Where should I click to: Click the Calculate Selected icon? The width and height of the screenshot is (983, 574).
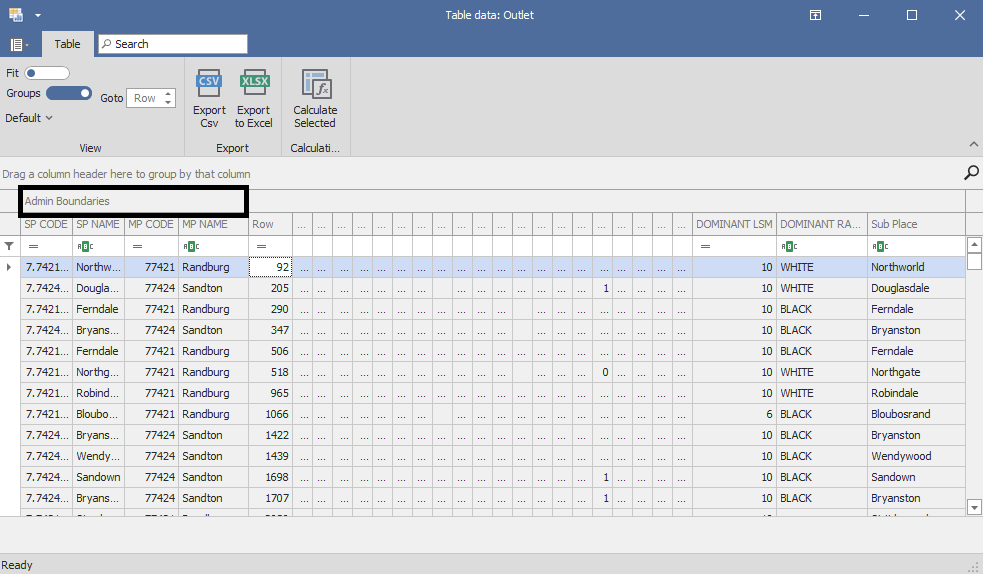tap(315, 85)
